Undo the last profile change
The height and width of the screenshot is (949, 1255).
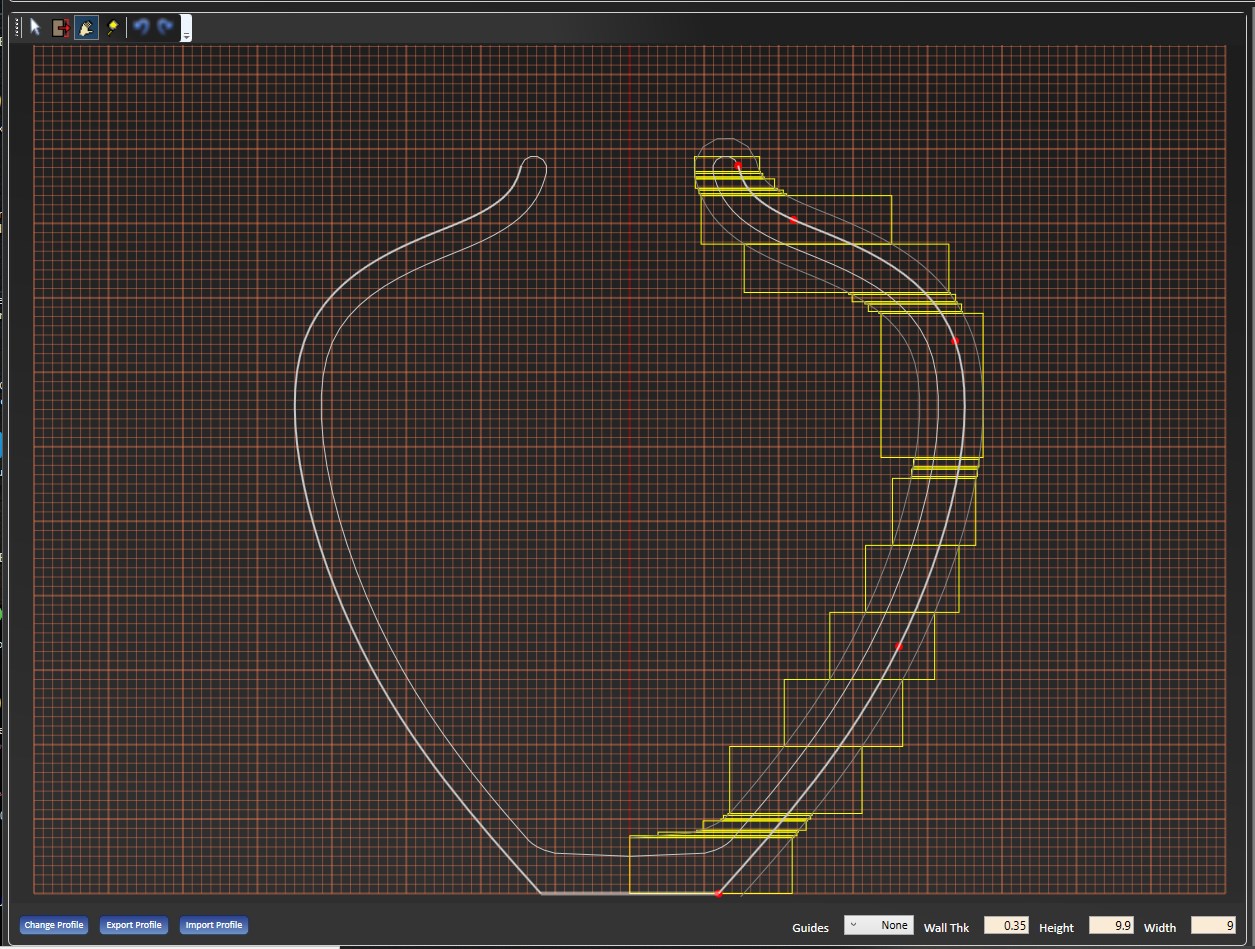click(x=140, y=27)
